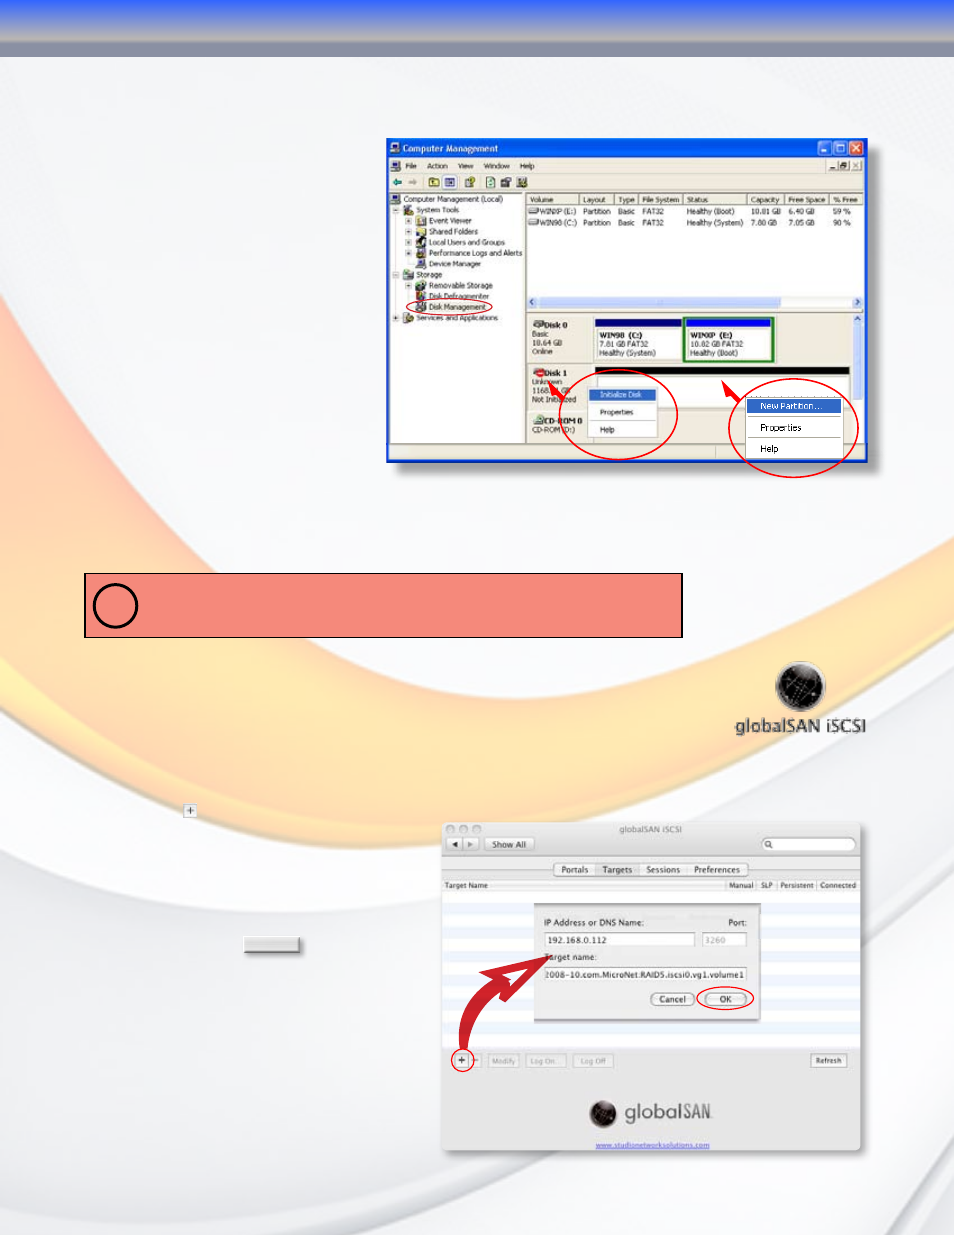Screen dimensions: 954x1235
Task: Open the Action menu
Action: [x=437, y=166]
